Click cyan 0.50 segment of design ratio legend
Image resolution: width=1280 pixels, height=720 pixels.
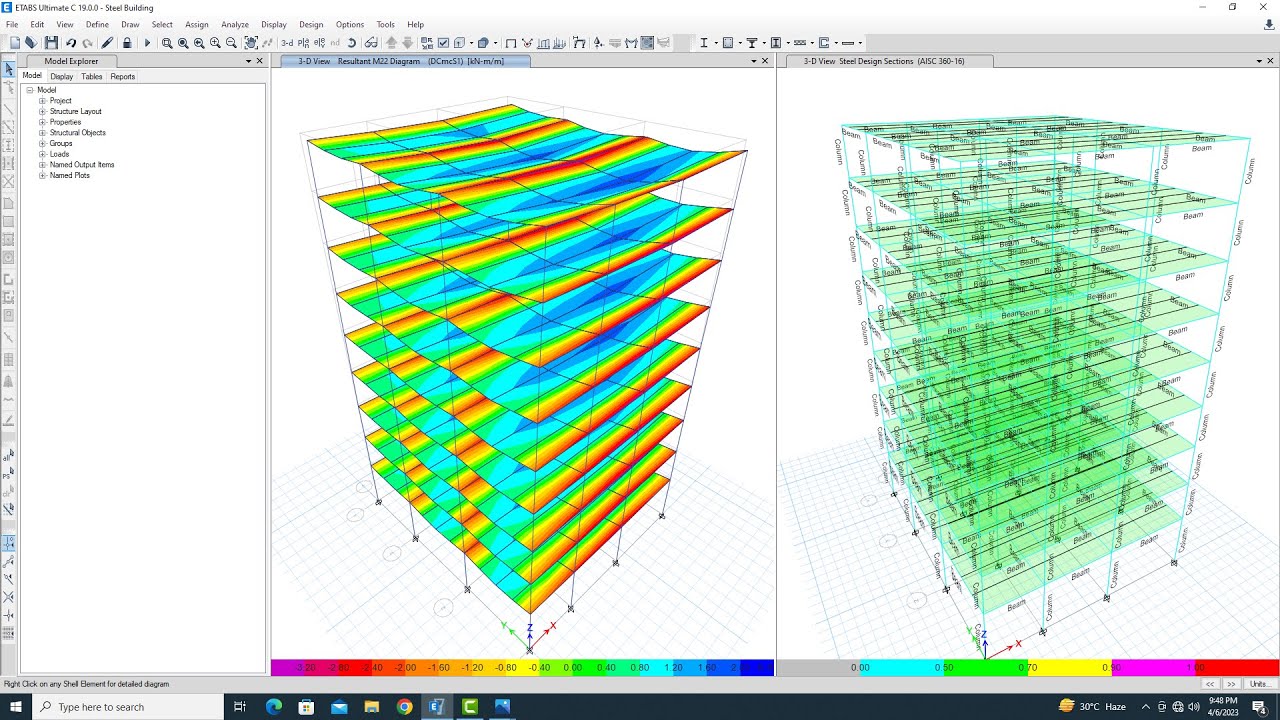[x=902, y=667]
